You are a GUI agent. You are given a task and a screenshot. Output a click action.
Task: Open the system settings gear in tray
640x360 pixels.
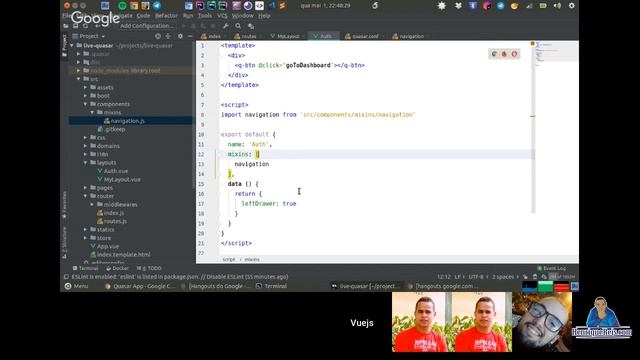(x=571, y=6)
